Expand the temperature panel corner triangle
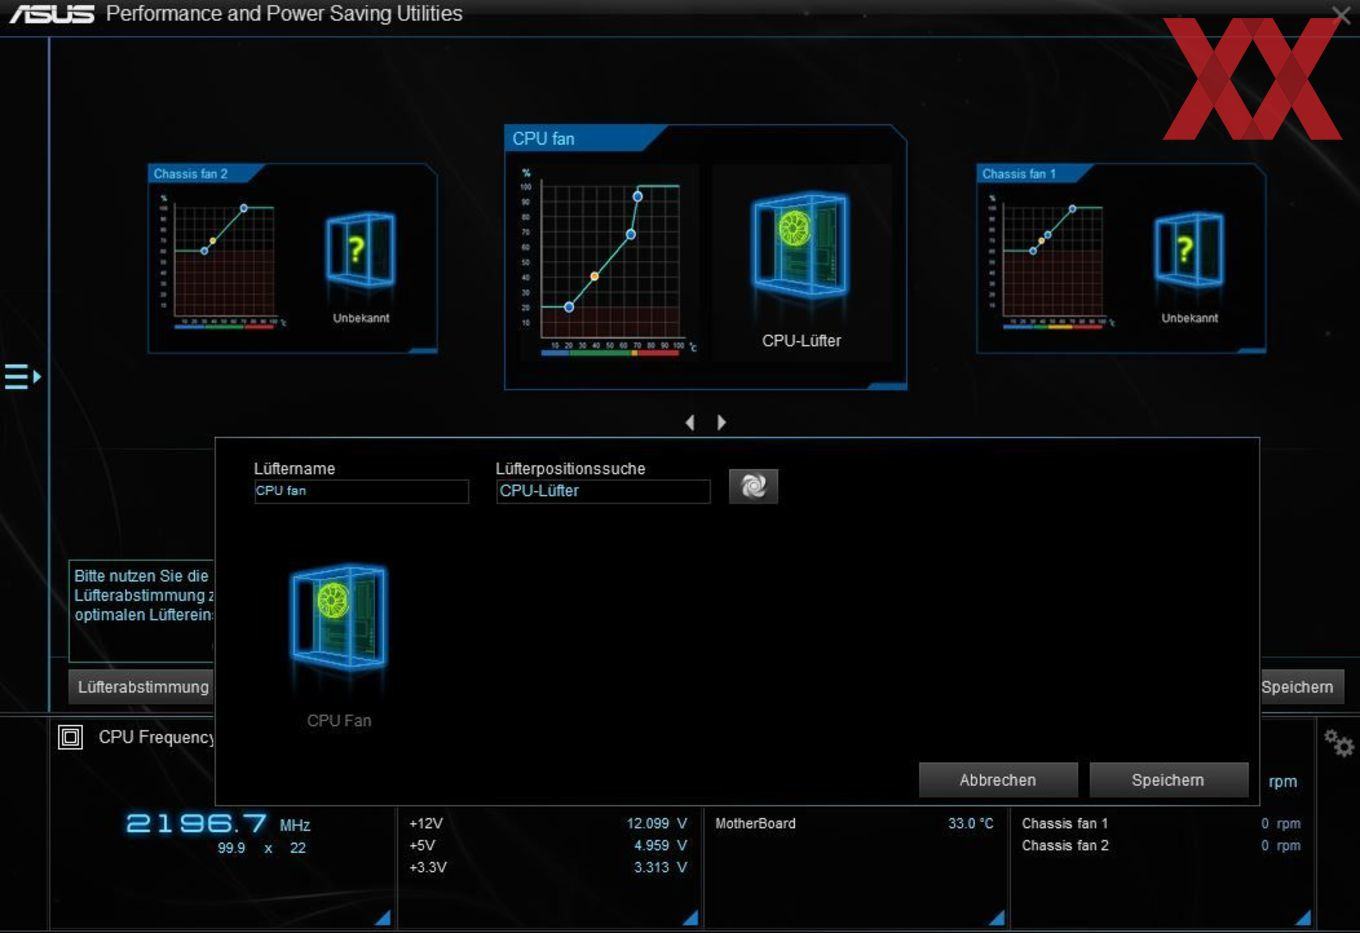Image resolution: width=1360 pixels, height=933 pixels. [996, 917]
